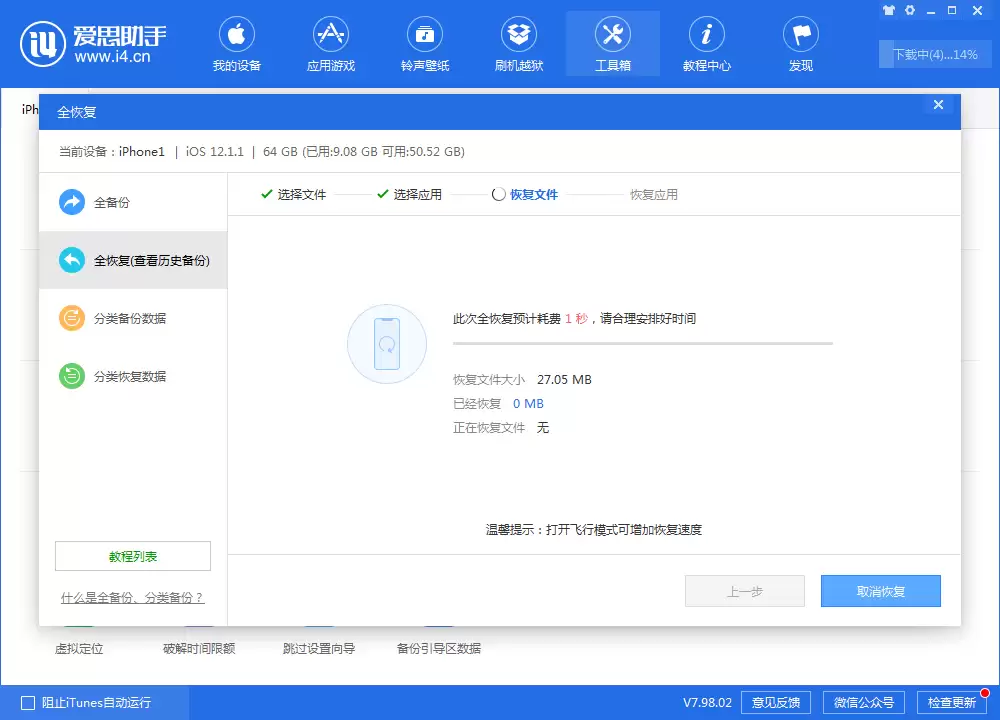This screenshot has width=1000, height=720.
Task: Click phone restore illustration icon
Action: [x=386, y=344]
